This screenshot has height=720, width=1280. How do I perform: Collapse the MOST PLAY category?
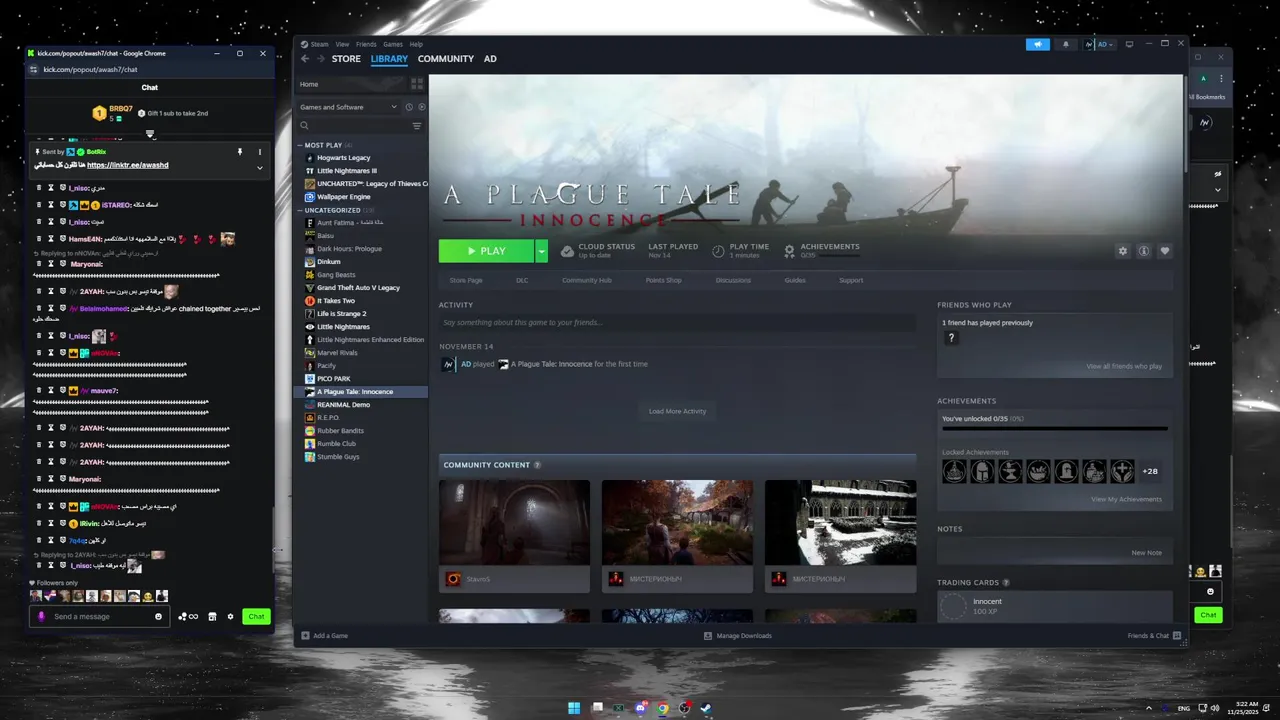300,145
